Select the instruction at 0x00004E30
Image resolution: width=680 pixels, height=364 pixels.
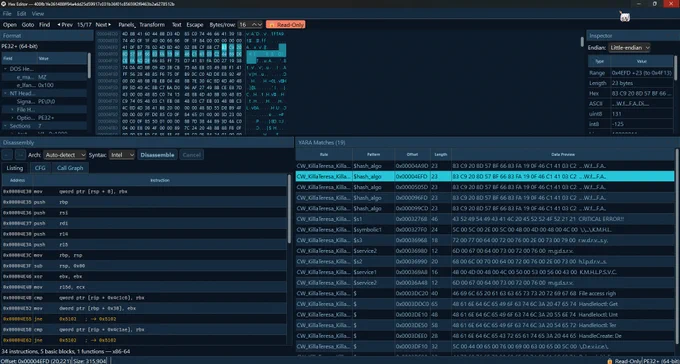tap(144, 191)
